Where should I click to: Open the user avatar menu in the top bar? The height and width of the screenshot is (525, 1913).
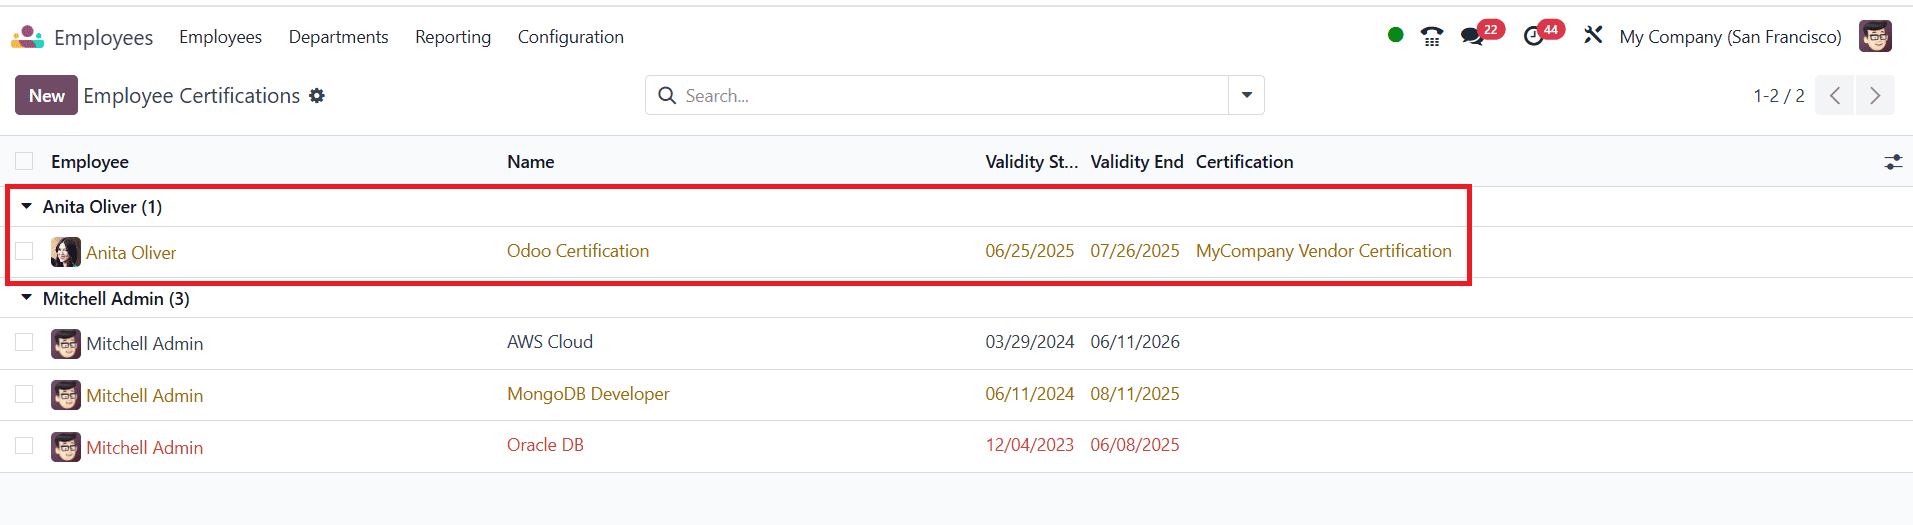(1875, 36)
